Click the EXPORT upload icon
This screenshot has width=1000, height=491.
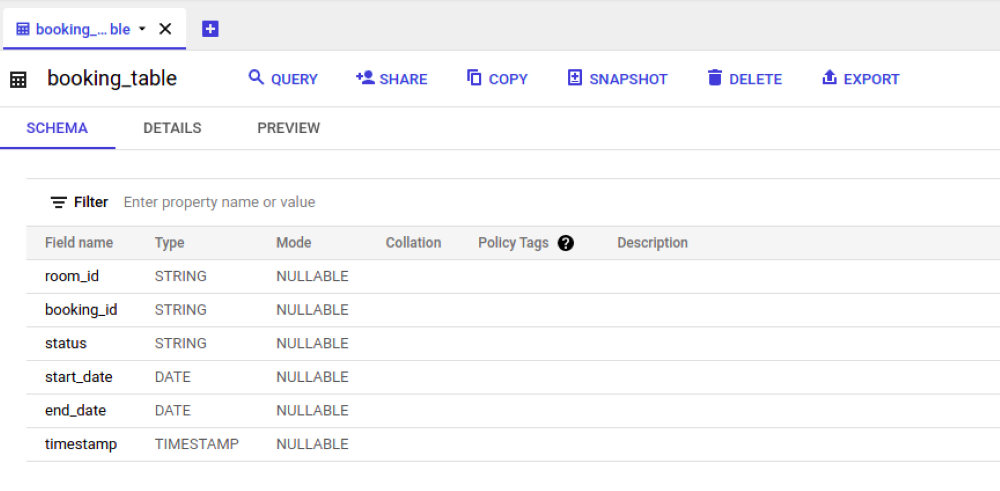(x=829, y=78)
